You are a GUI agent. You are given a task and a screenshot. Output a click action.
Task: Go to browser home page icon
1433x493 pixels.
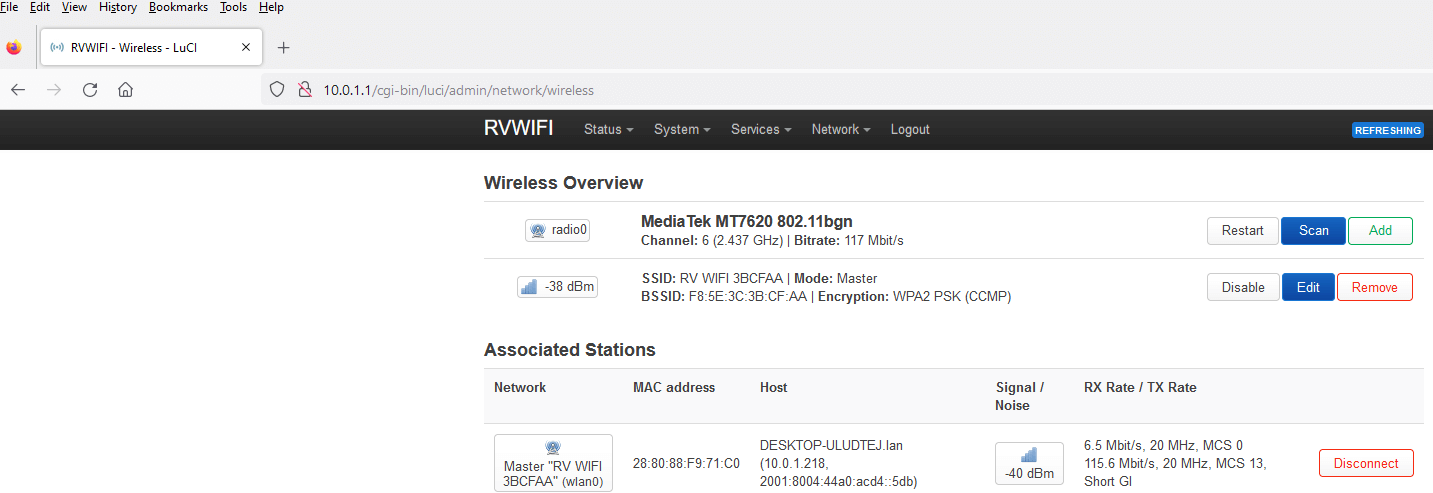(x=125, y=90)
